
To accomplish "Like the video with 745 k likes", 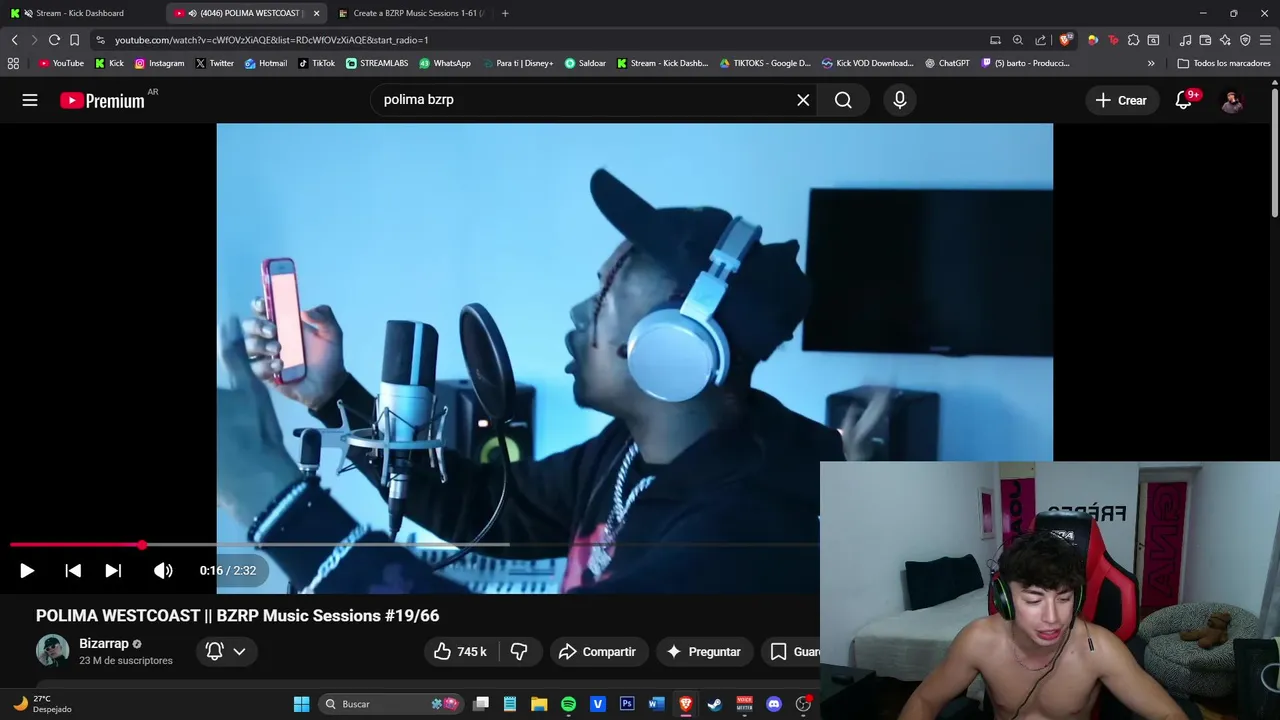I will coord(460,652).
